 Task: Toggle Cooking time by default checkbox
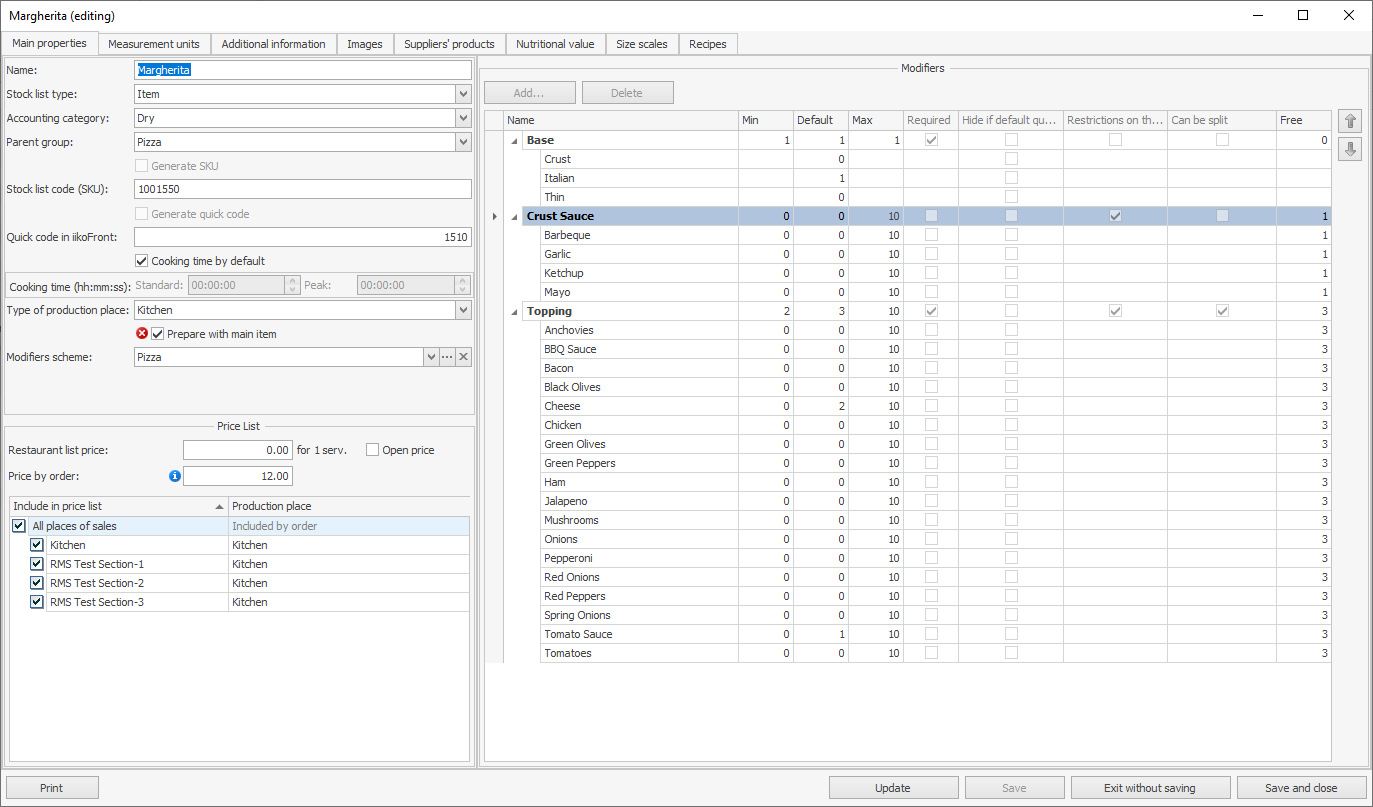pos(142,261)
